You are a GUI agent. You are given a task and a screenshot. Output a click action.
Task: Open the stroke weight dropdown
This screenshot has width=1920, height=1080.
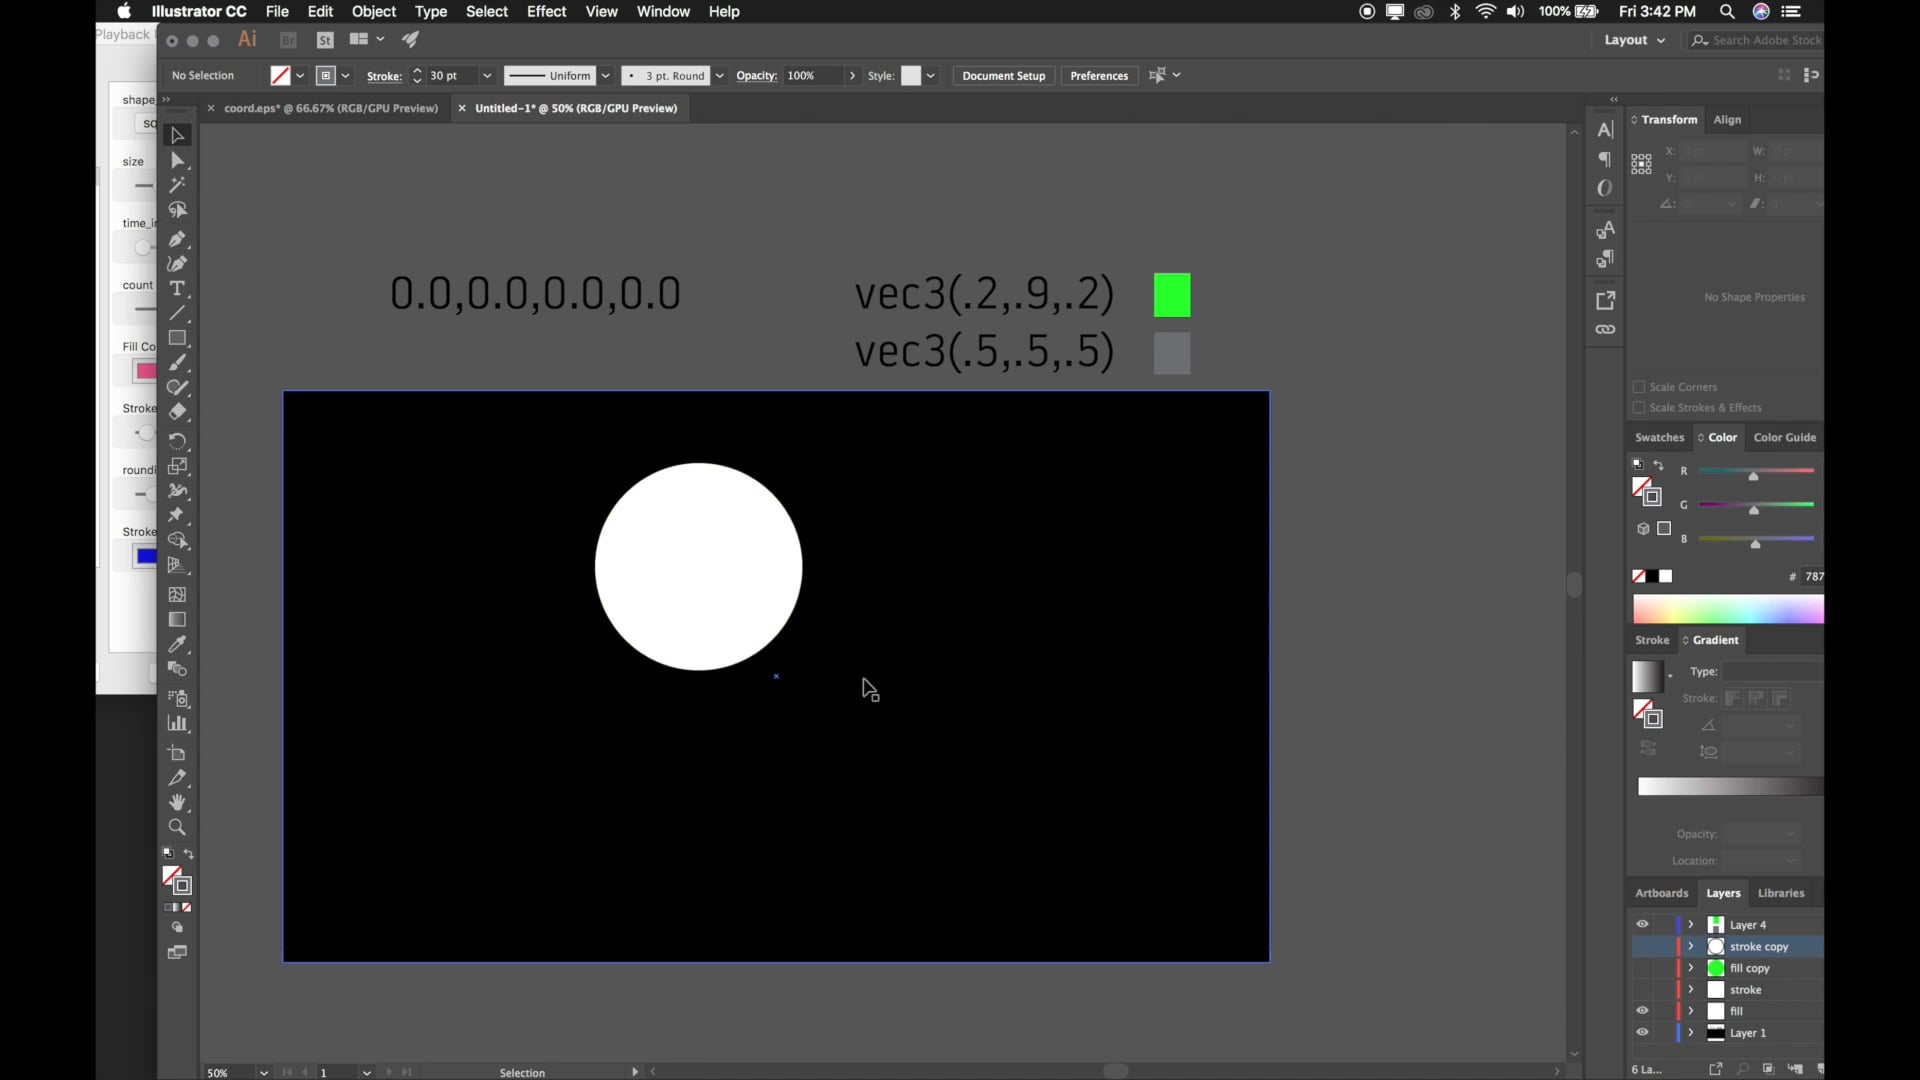tap(487, 76)
